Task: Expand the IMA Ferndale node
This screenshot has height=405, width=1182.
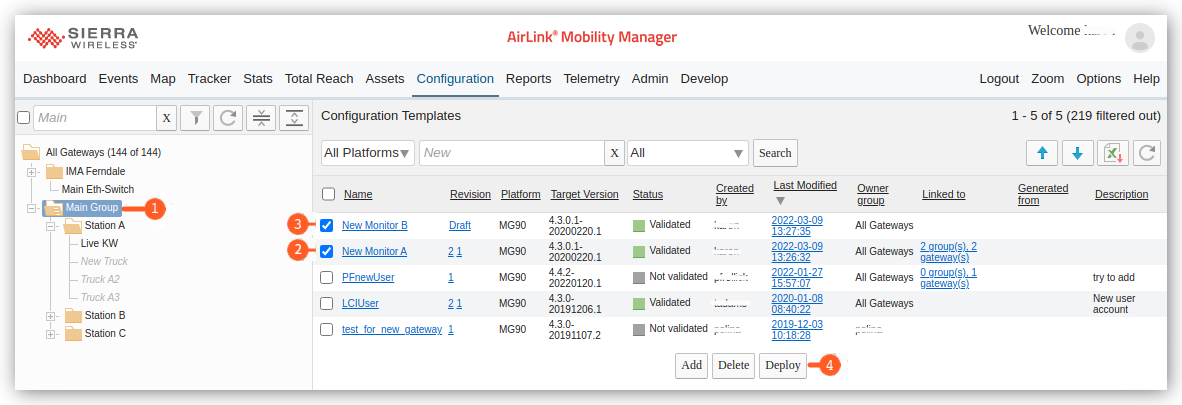Action: click(x=32, y=172)
